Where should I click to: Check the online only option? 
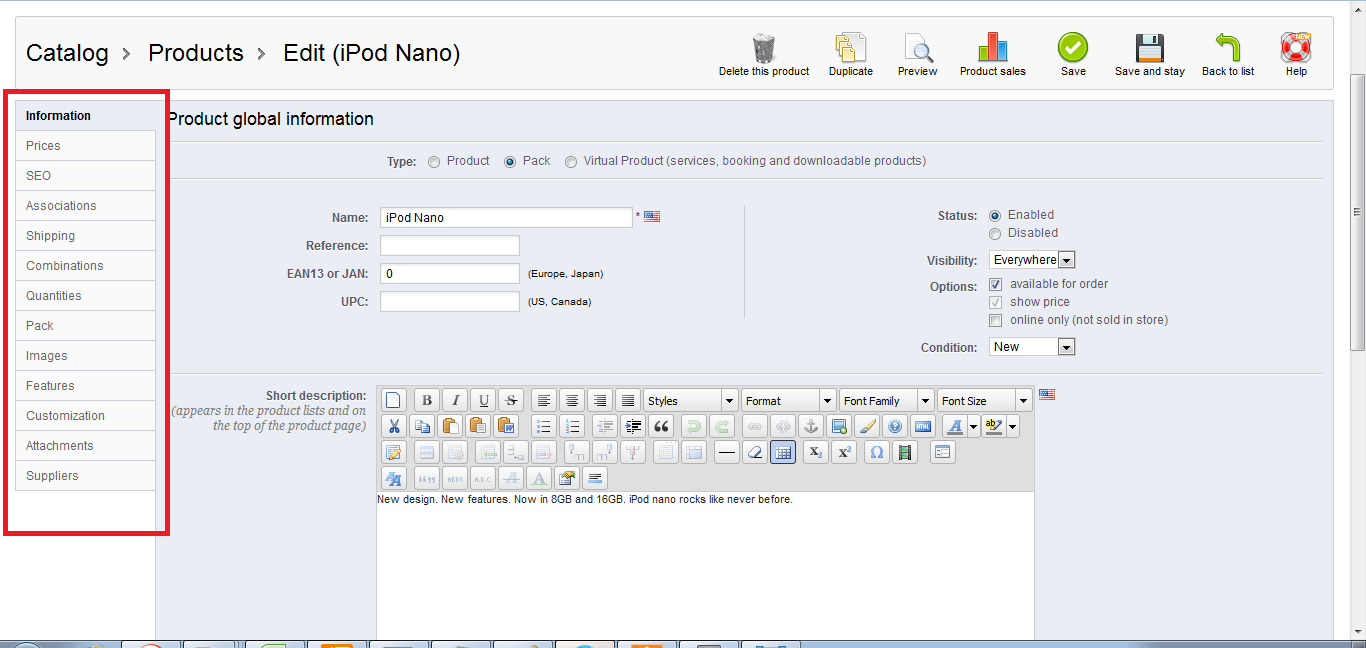pyautogui.click(x=995, y=321)
